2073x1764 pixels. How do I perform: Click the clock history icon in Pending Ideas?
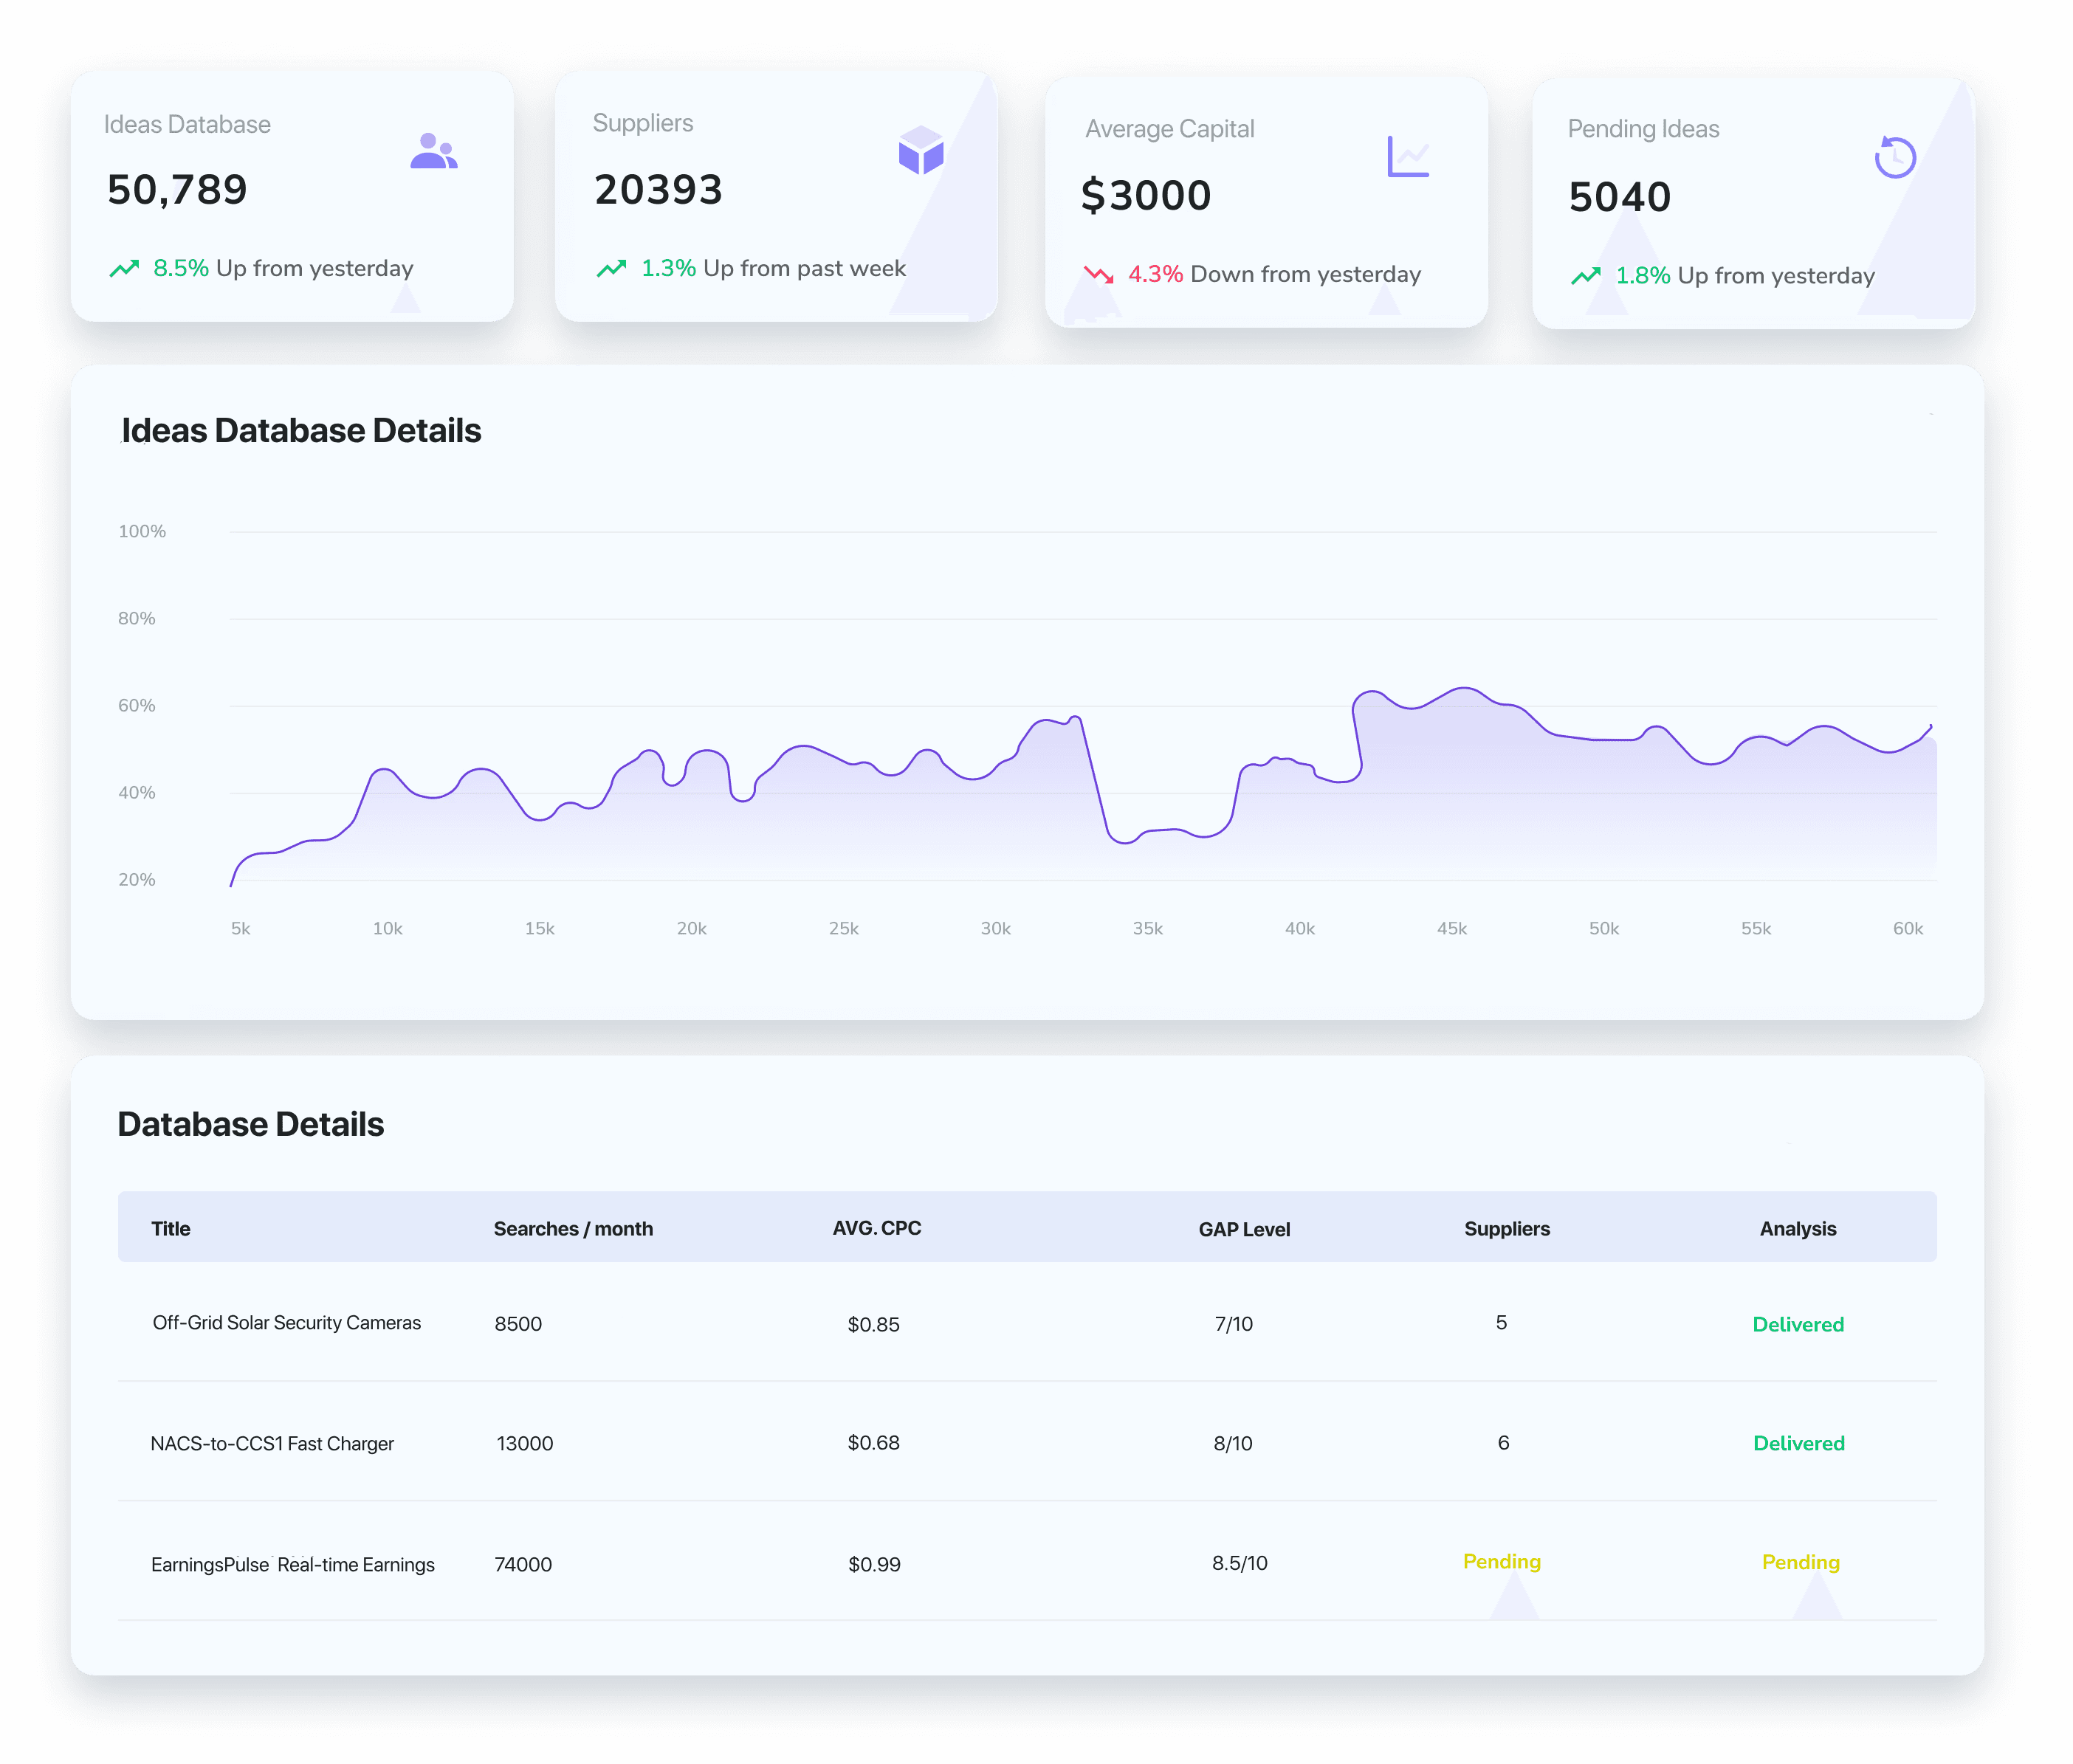tap(1894, 157)
